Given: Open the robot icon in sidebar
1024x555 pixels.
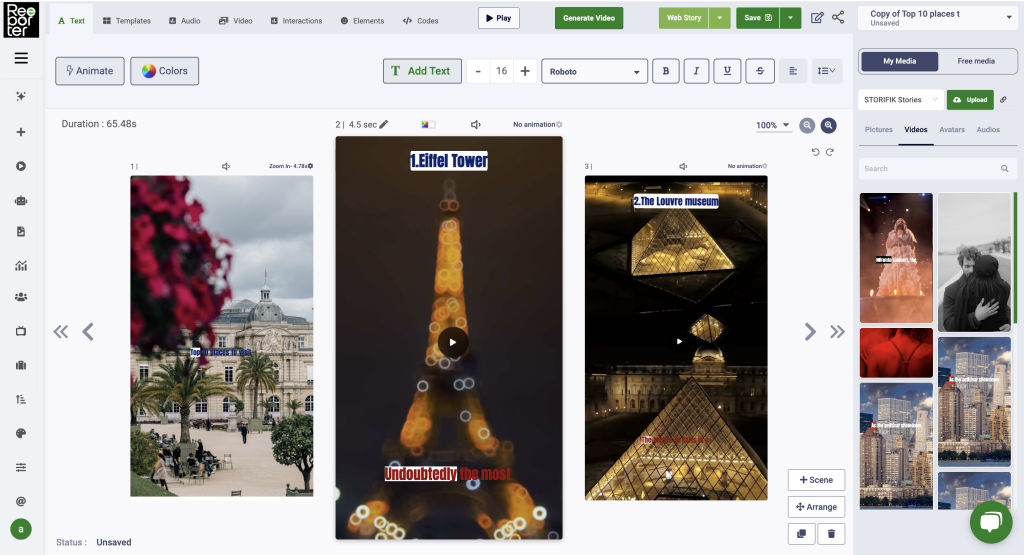Looking at the screenshot, I should [x=21, y=200].
